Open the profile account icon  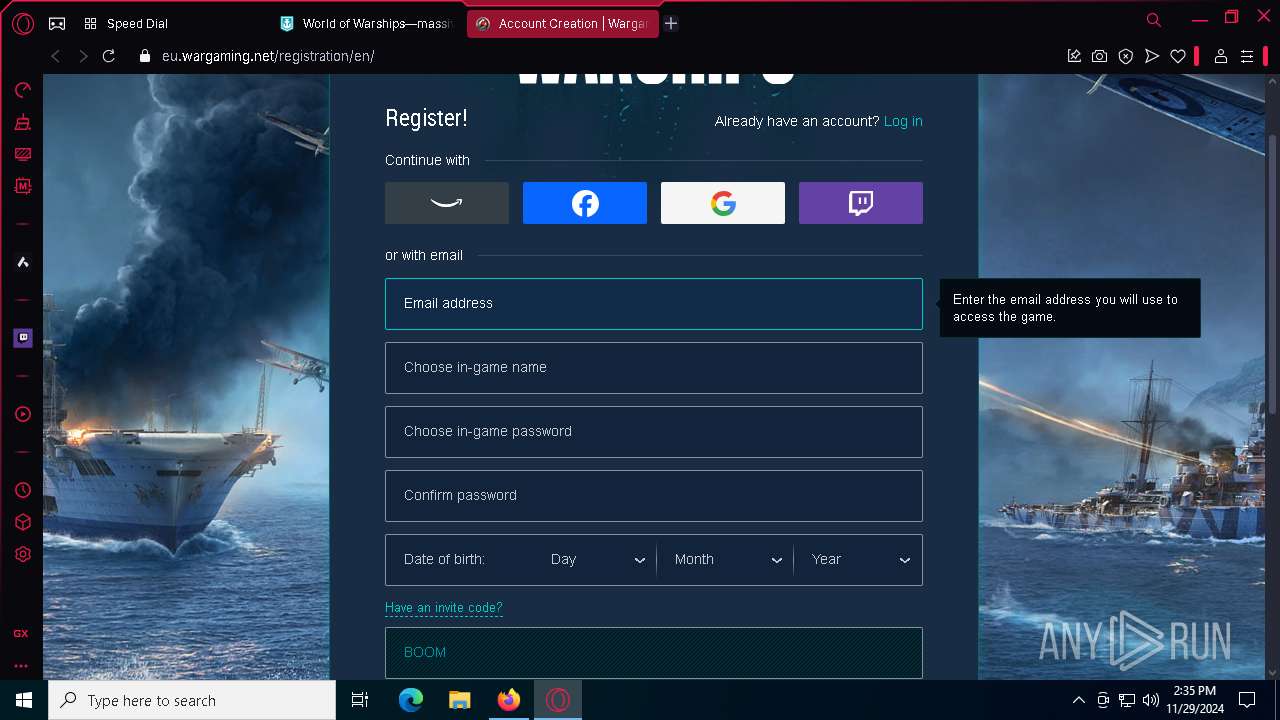click(x=1221, y=56)
